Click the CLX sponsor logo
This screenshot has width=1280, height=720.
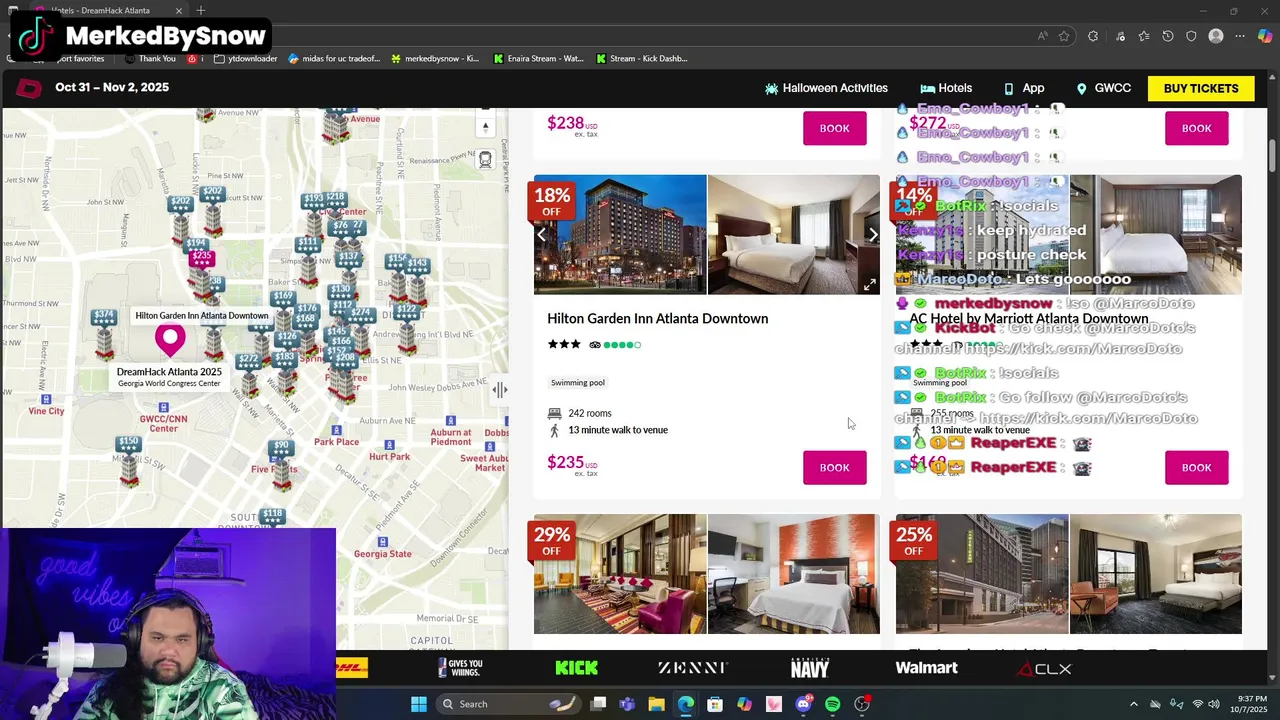1045,668
